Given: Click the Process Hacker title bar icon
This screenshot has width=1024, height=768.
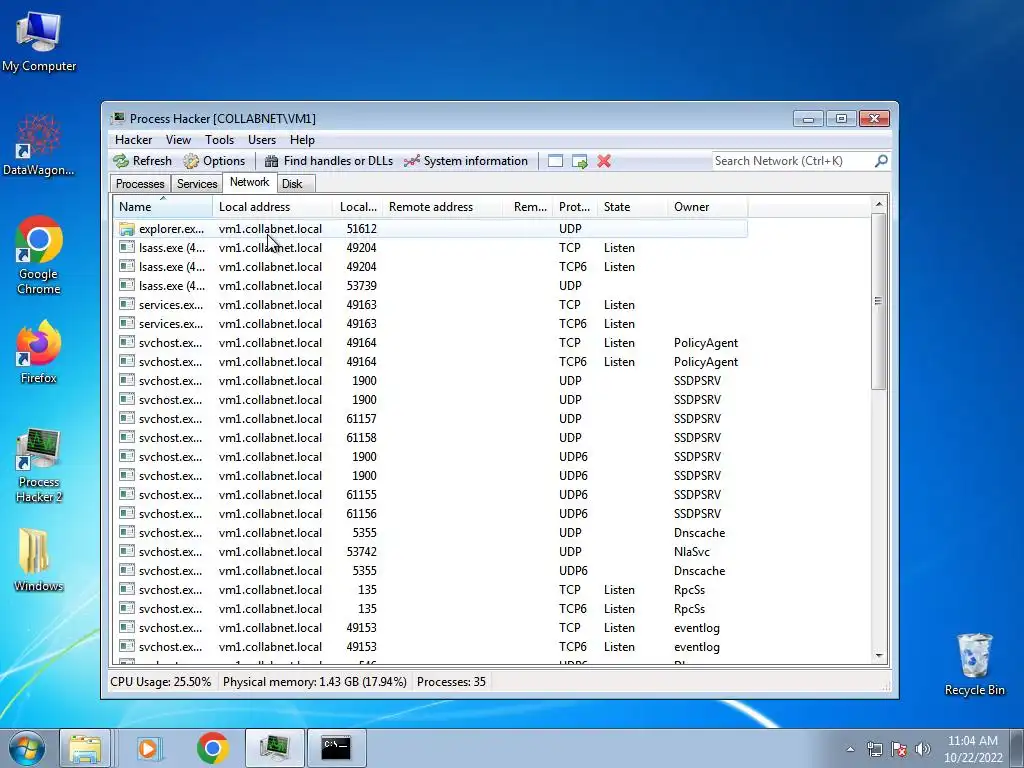Looking at the screenshot, I should point(118,118).
